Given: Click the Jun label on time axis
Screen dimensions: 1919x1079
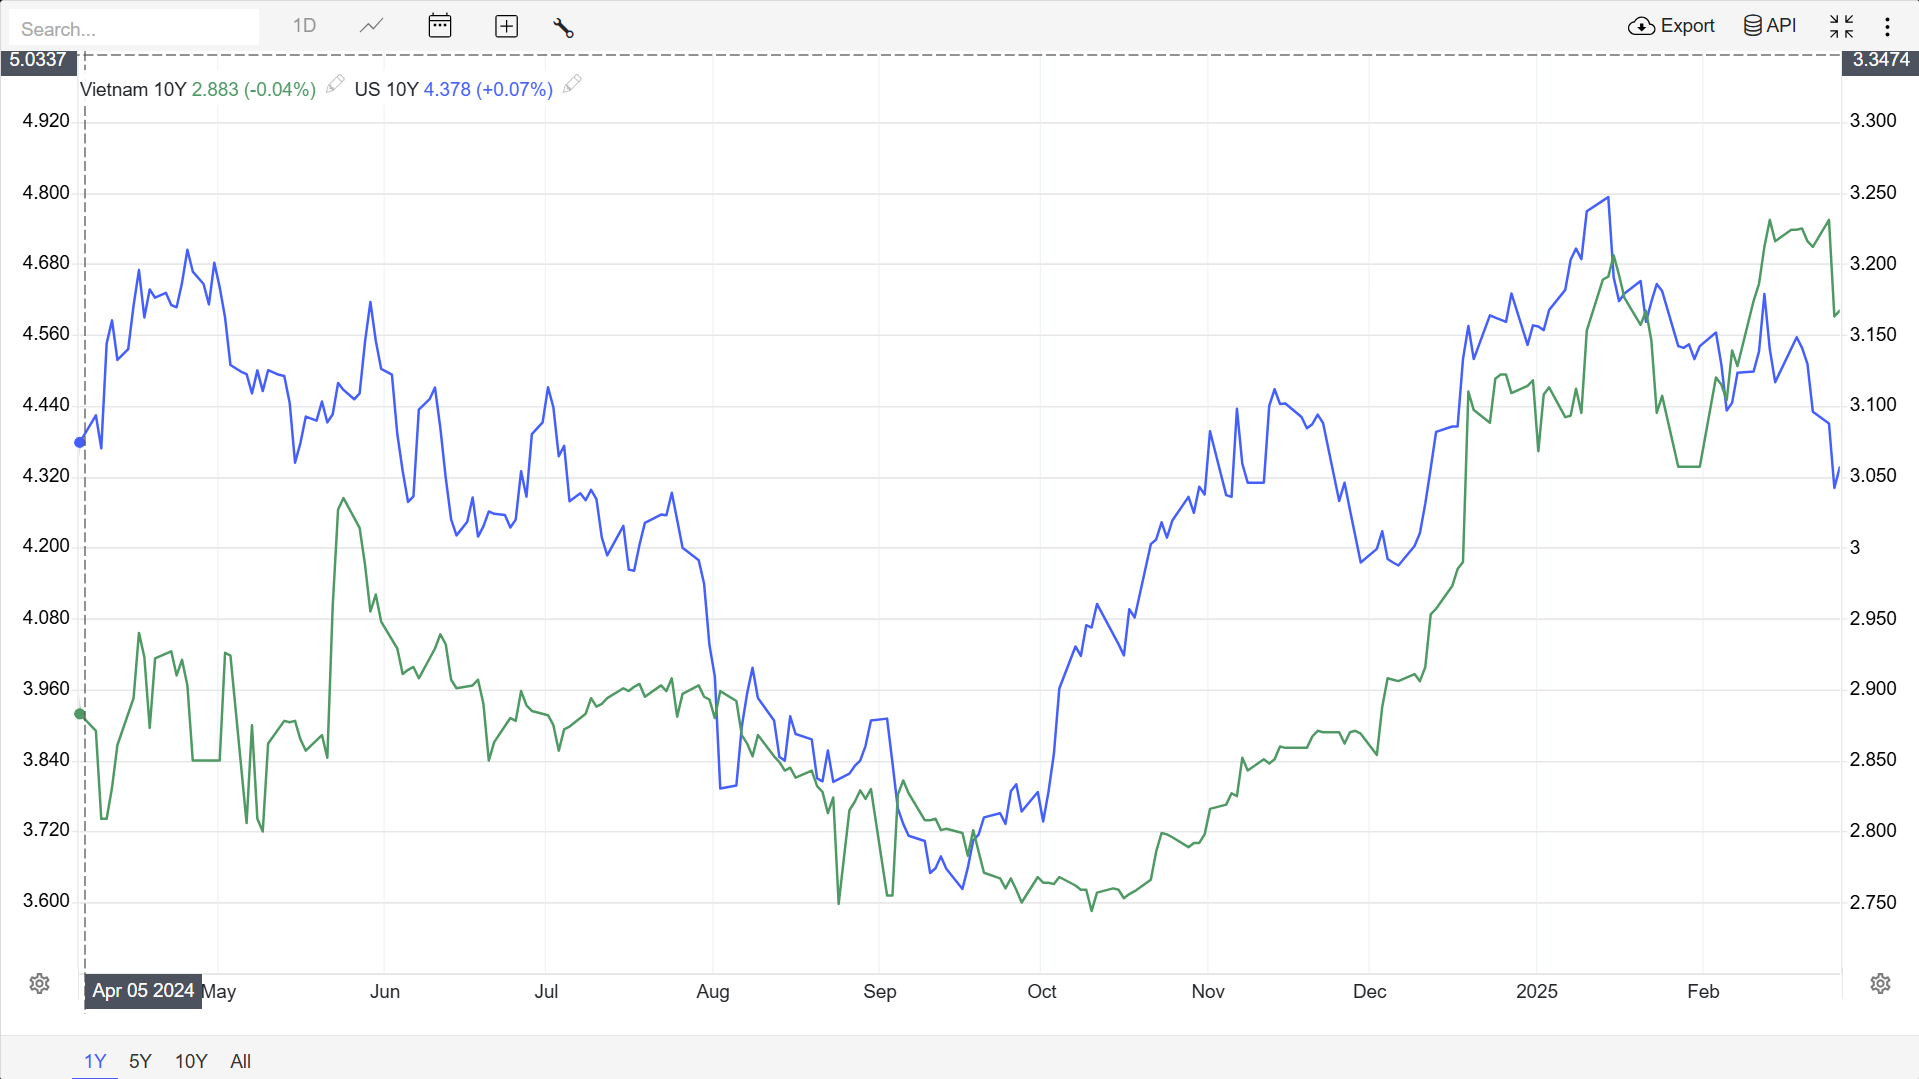Looking at the screenshot, I should (x=385, y=991).
